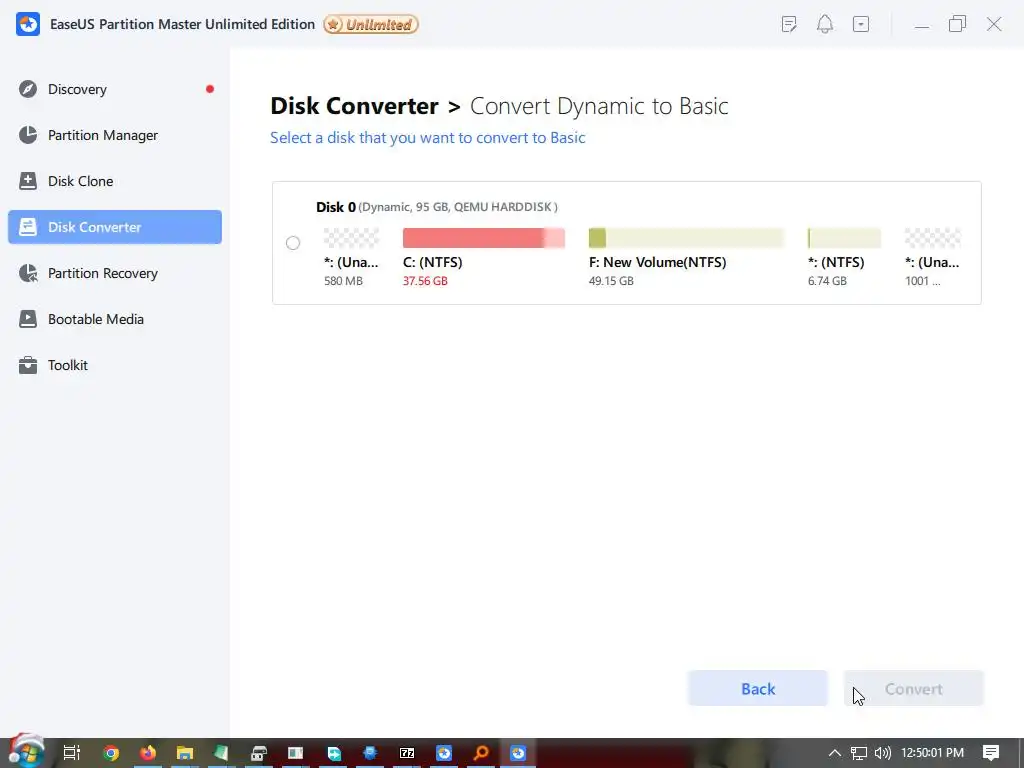This screenshot has width=1024, height=768.
Task: Click the Back button
Action: 758,688
